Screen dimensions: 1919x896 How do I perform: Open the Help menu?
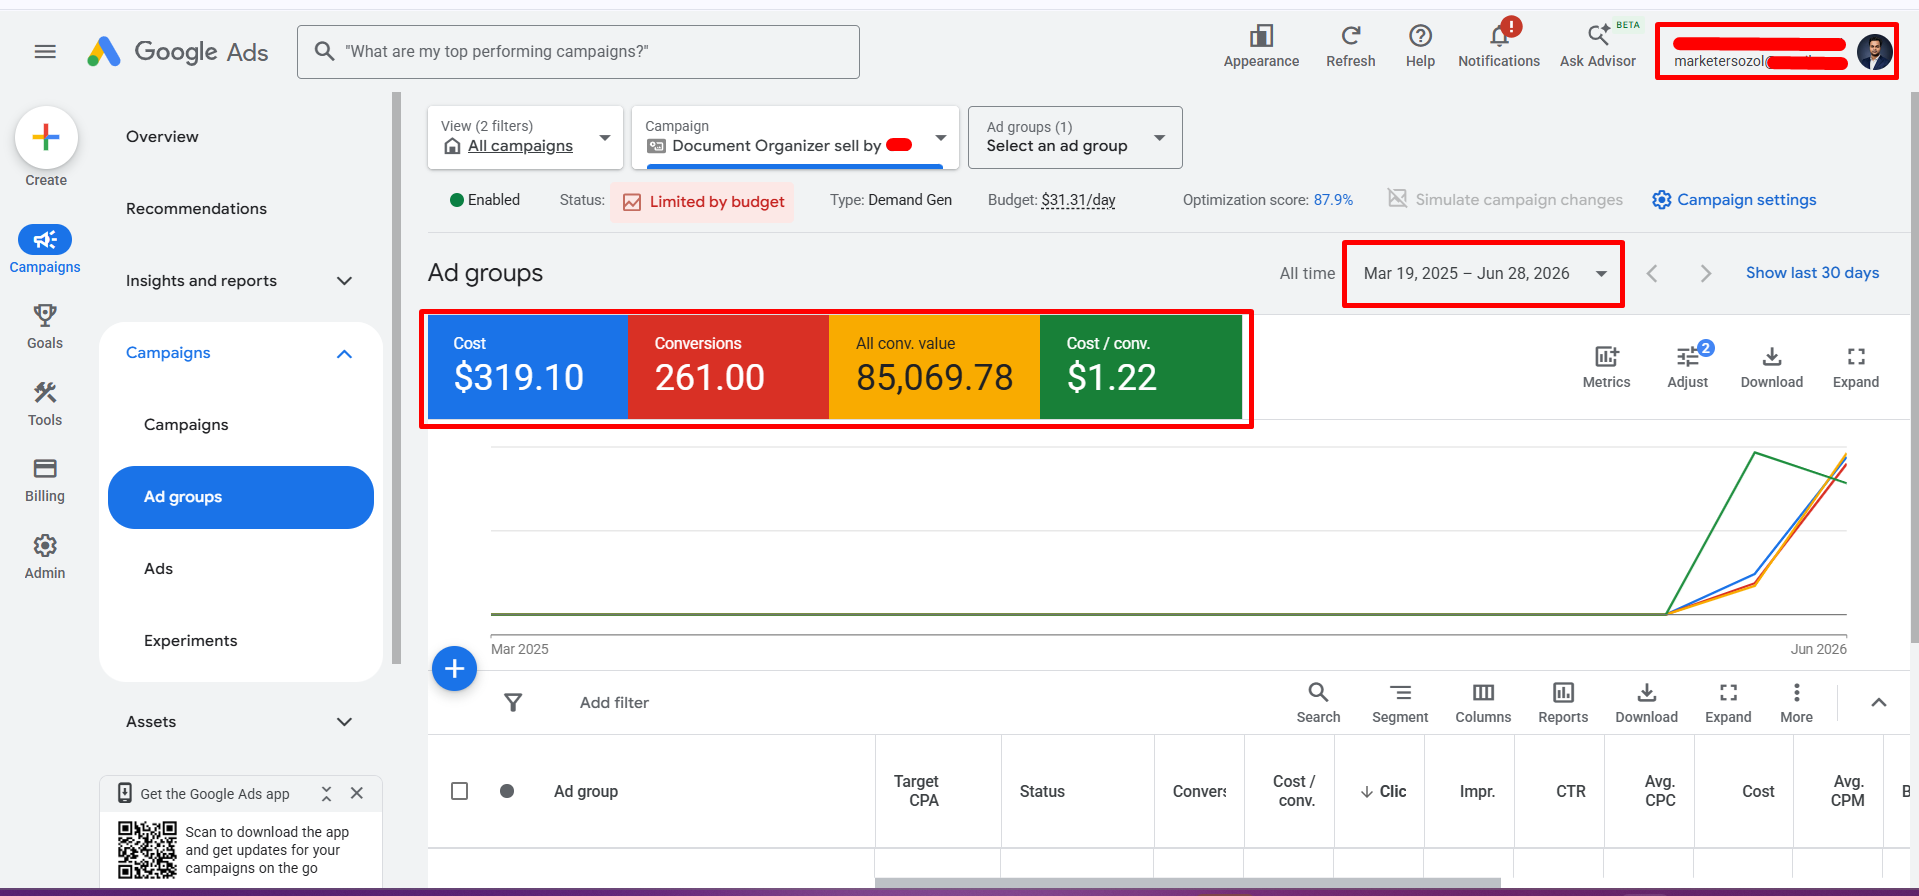[x=1420, y=47]
